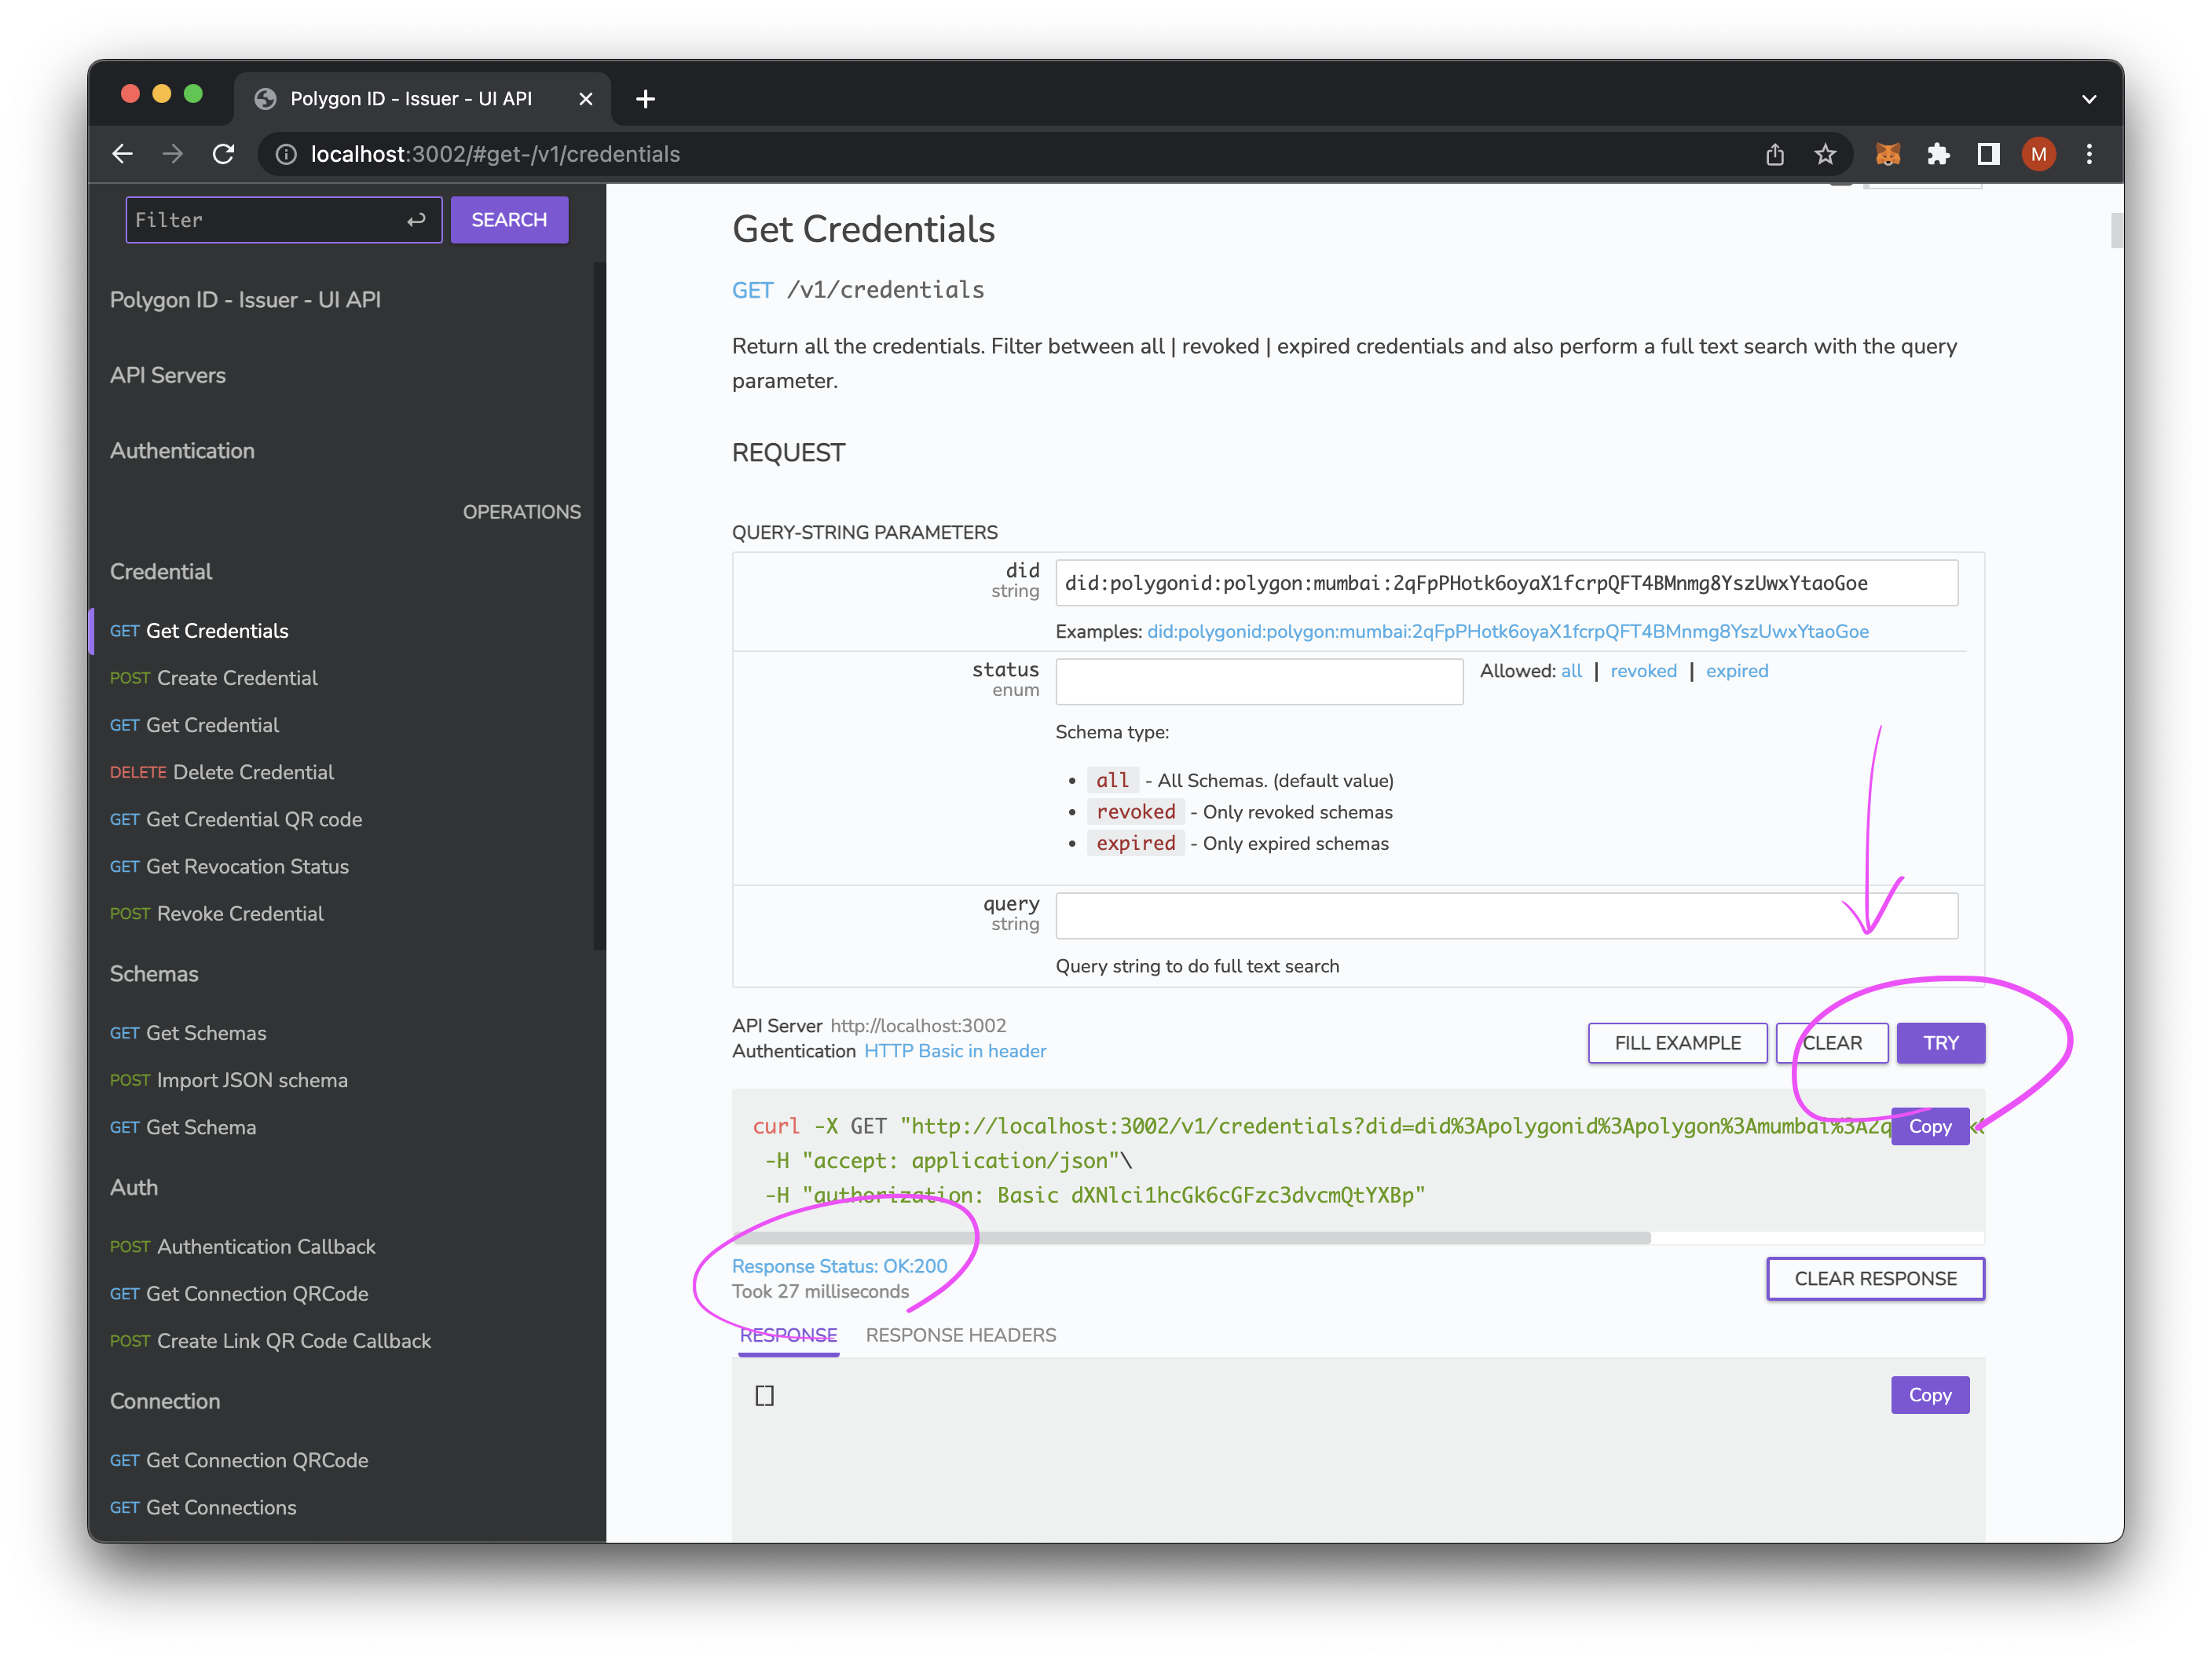Click the 'revoked' allowed value link
The image size is (2212, 1659).
pyautogui.click(x=1643, y=671)
